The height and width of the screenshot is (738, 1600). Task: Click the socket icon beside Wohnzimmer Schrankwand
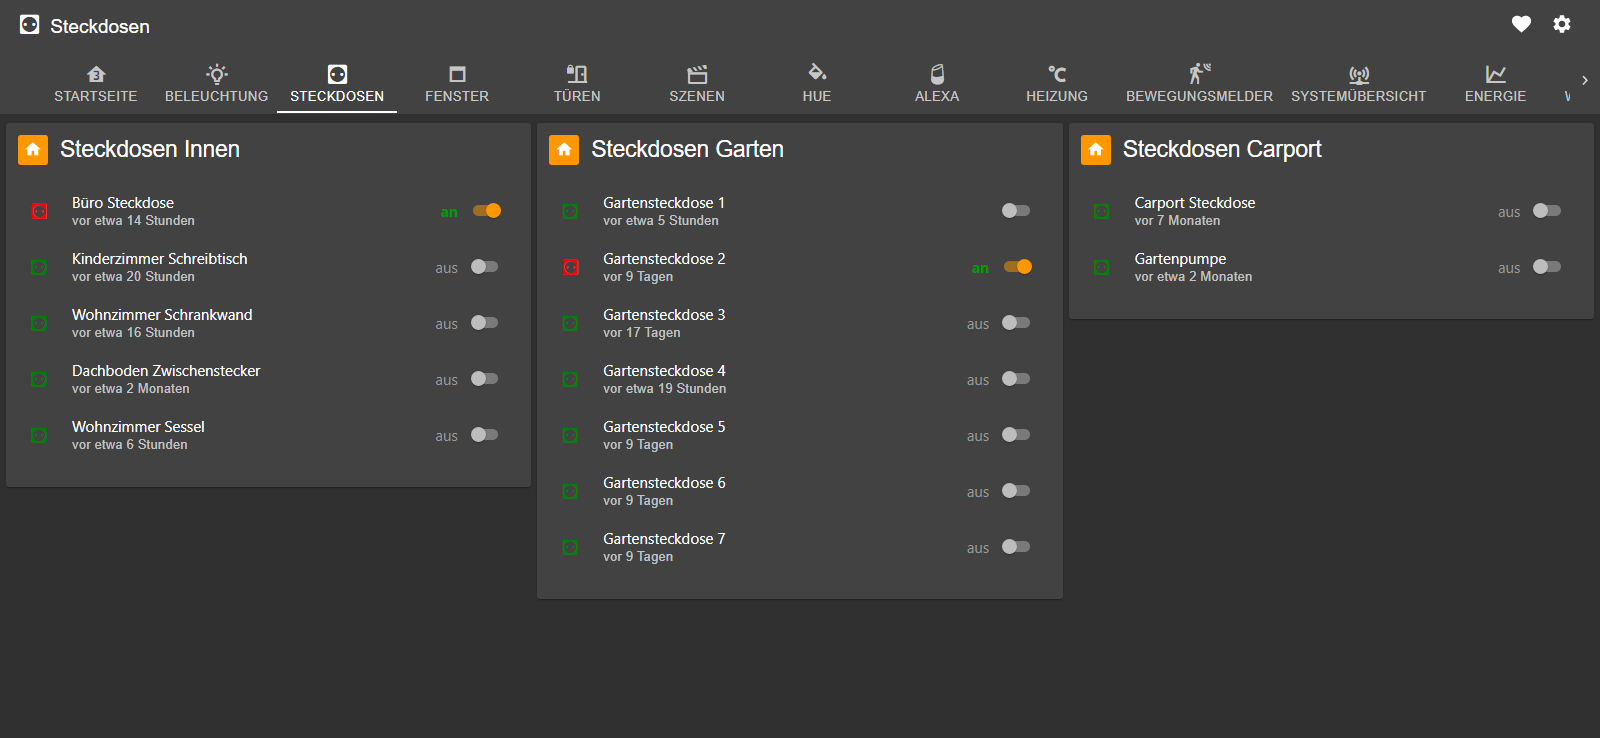39,323
